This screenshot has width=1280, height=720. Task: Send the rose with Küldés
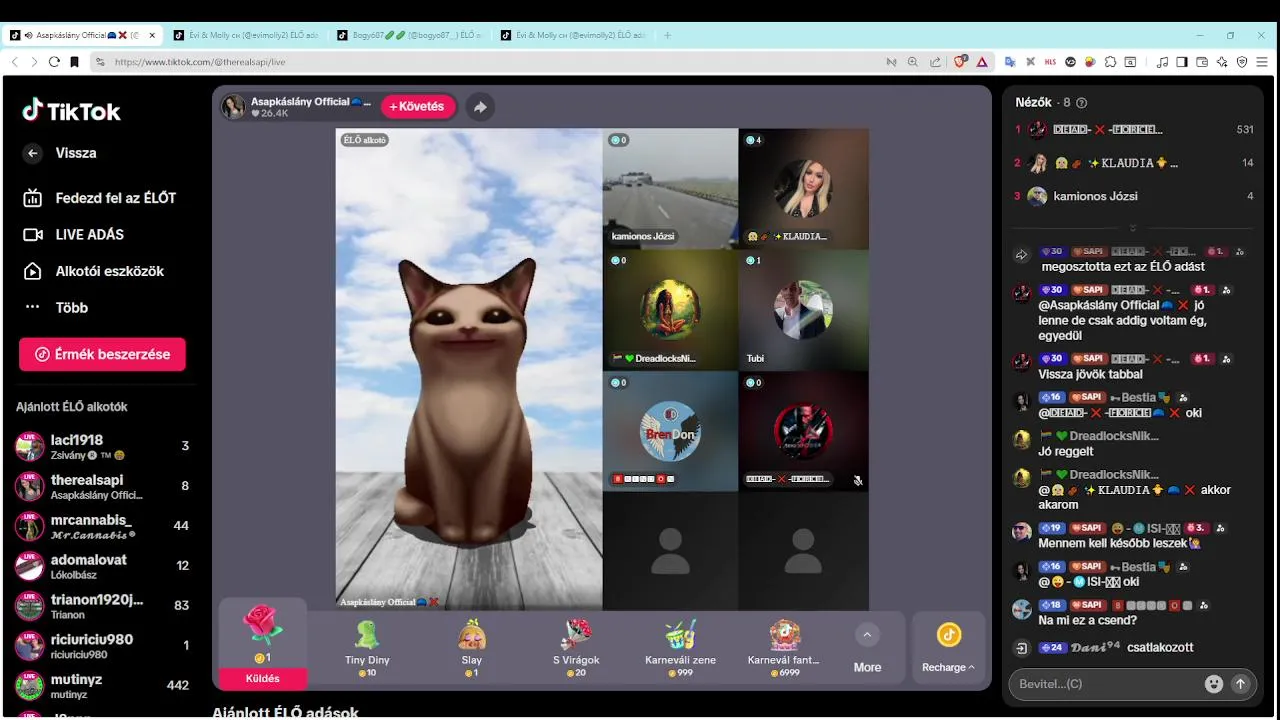pyautogui.click(x=263, y=678)
